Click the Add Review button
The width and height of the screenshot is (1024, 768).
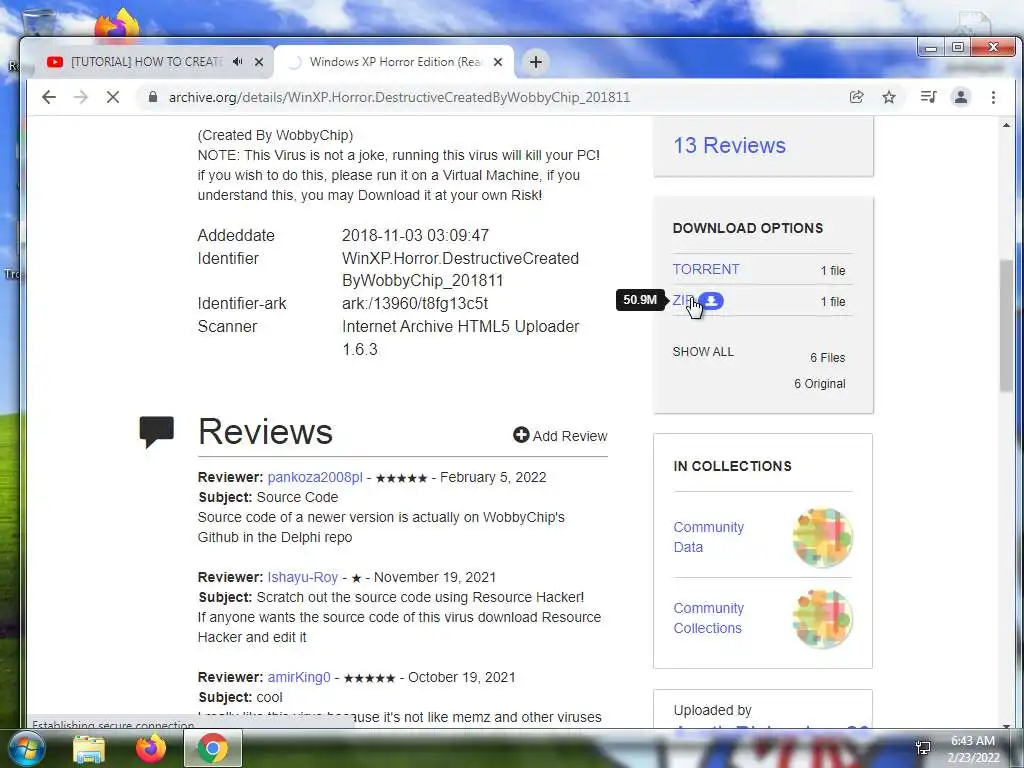[x=560, y=436]
